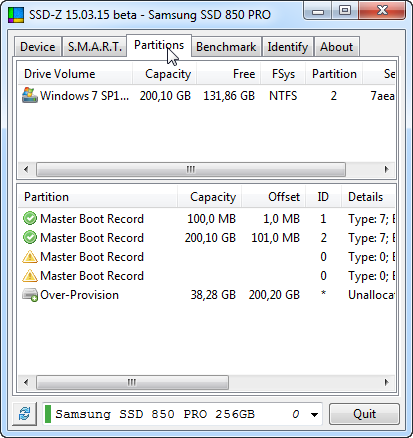Sort volumes by Capacity column header

point(165,74)
